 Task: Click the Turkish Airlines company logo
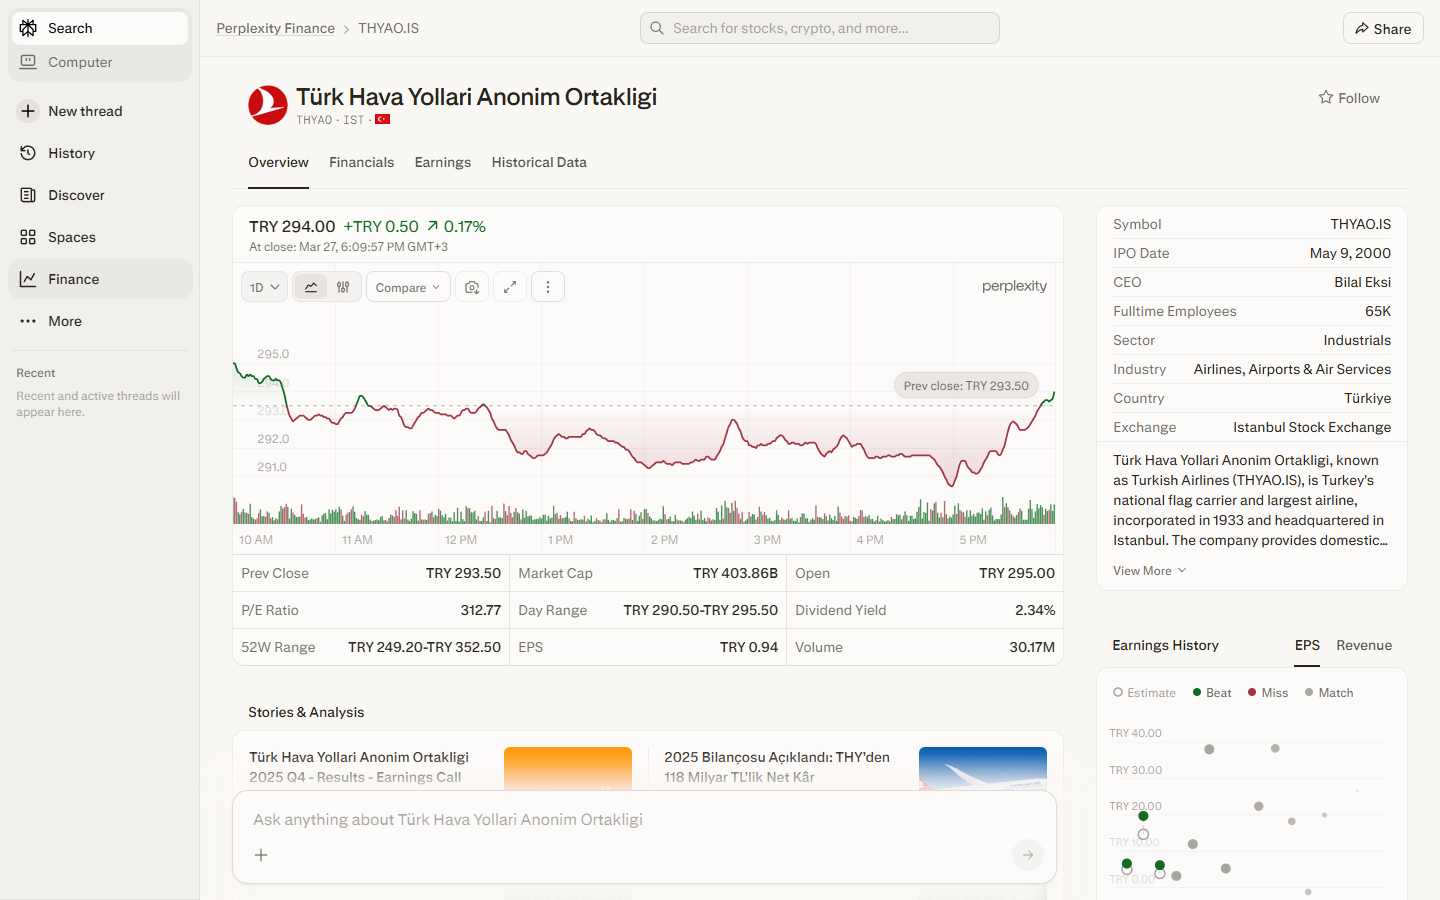click(267, 105)
